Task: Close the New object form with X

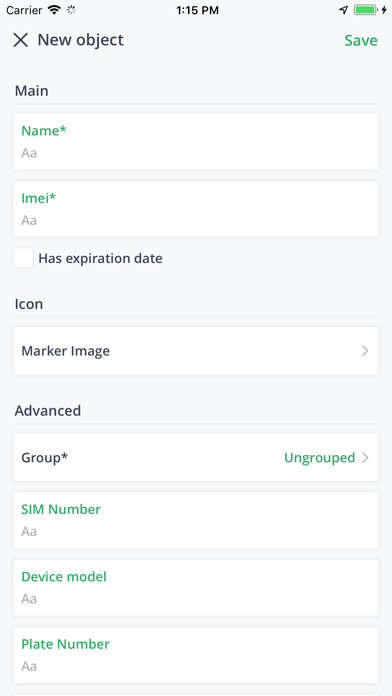Action: point(20,40)
